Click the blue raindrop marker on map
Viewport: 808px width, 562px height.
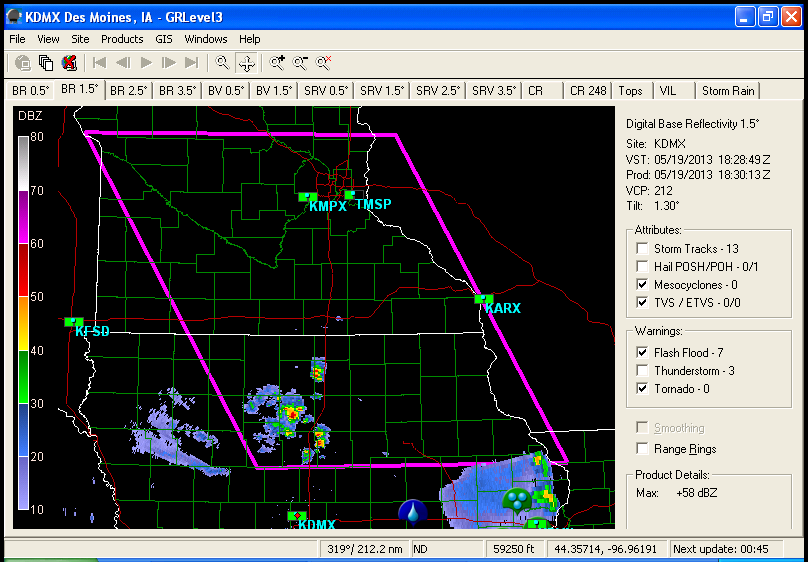coord(413,513)
